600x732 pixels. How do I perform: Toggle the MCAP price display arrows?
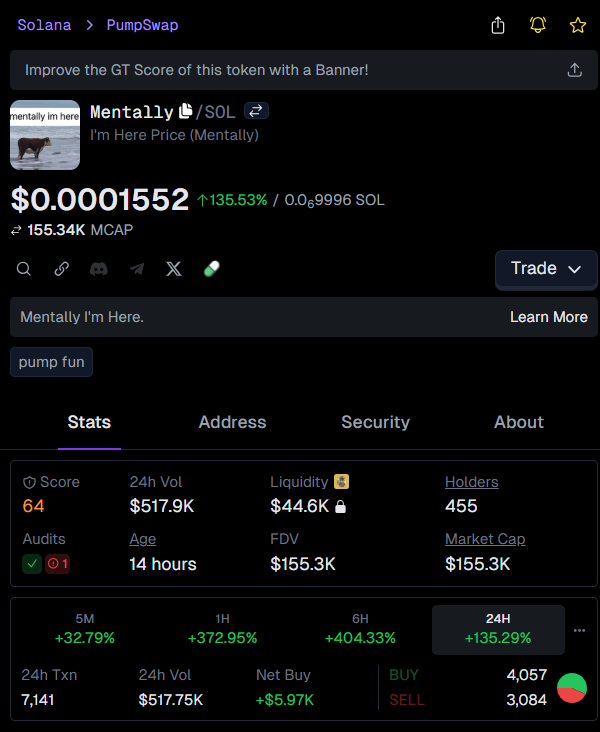tap(16, 230)
